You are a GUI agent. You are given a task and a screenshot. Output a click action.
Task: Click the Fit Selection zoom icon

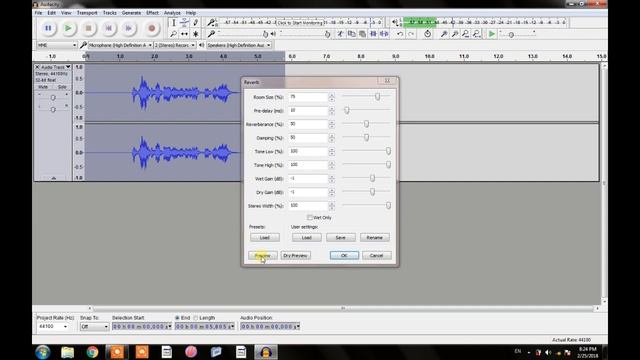click(466, 34)
